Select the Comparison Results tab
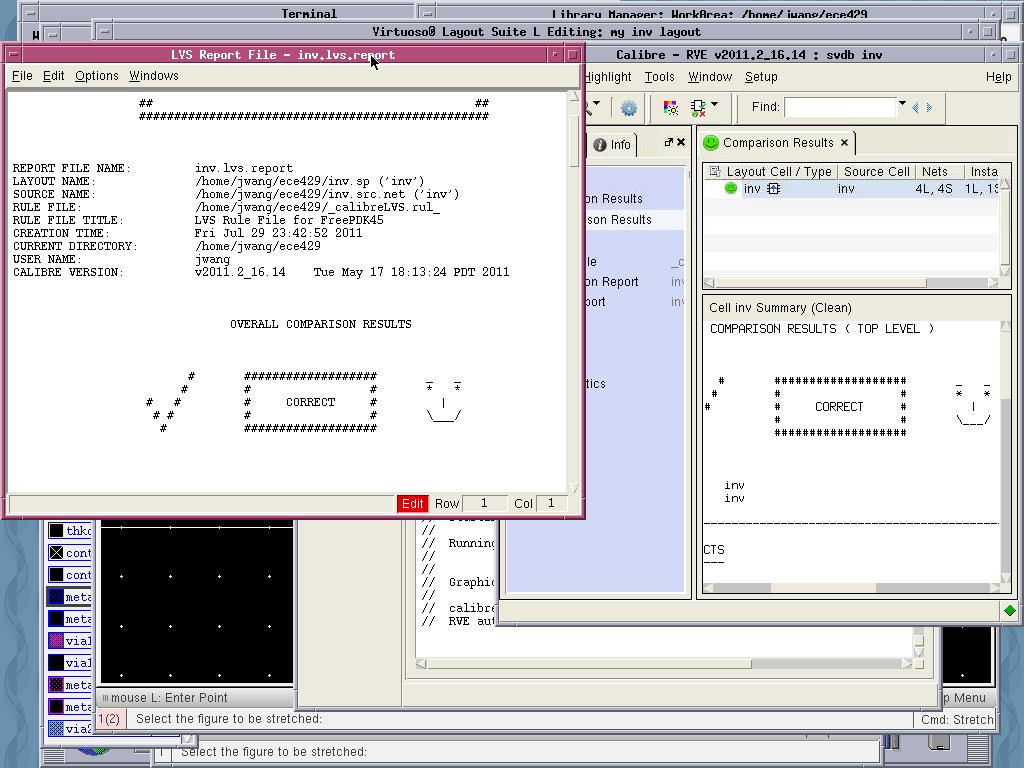This screenshot has width=1024, height=768. pos(778,142)
